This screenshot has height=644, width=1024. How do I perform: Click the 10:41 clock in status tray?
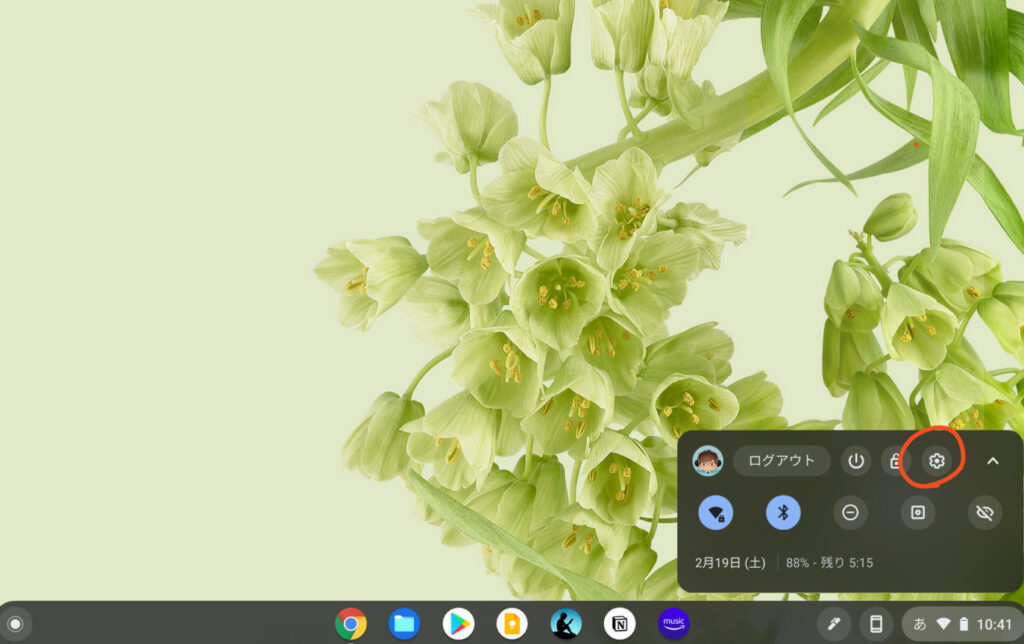click(994, 625)
